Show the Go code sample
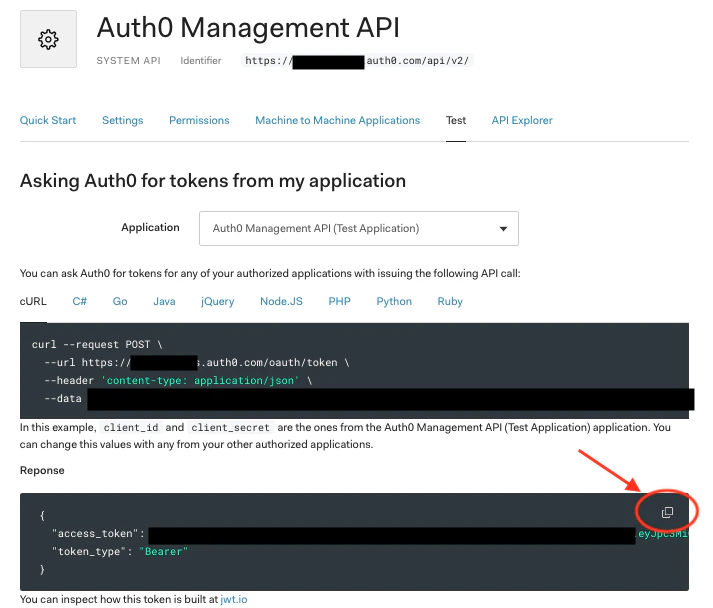Image resolution: width=713 pixels, height=608 pixels. pyautogui.click(x=120, y=301)
